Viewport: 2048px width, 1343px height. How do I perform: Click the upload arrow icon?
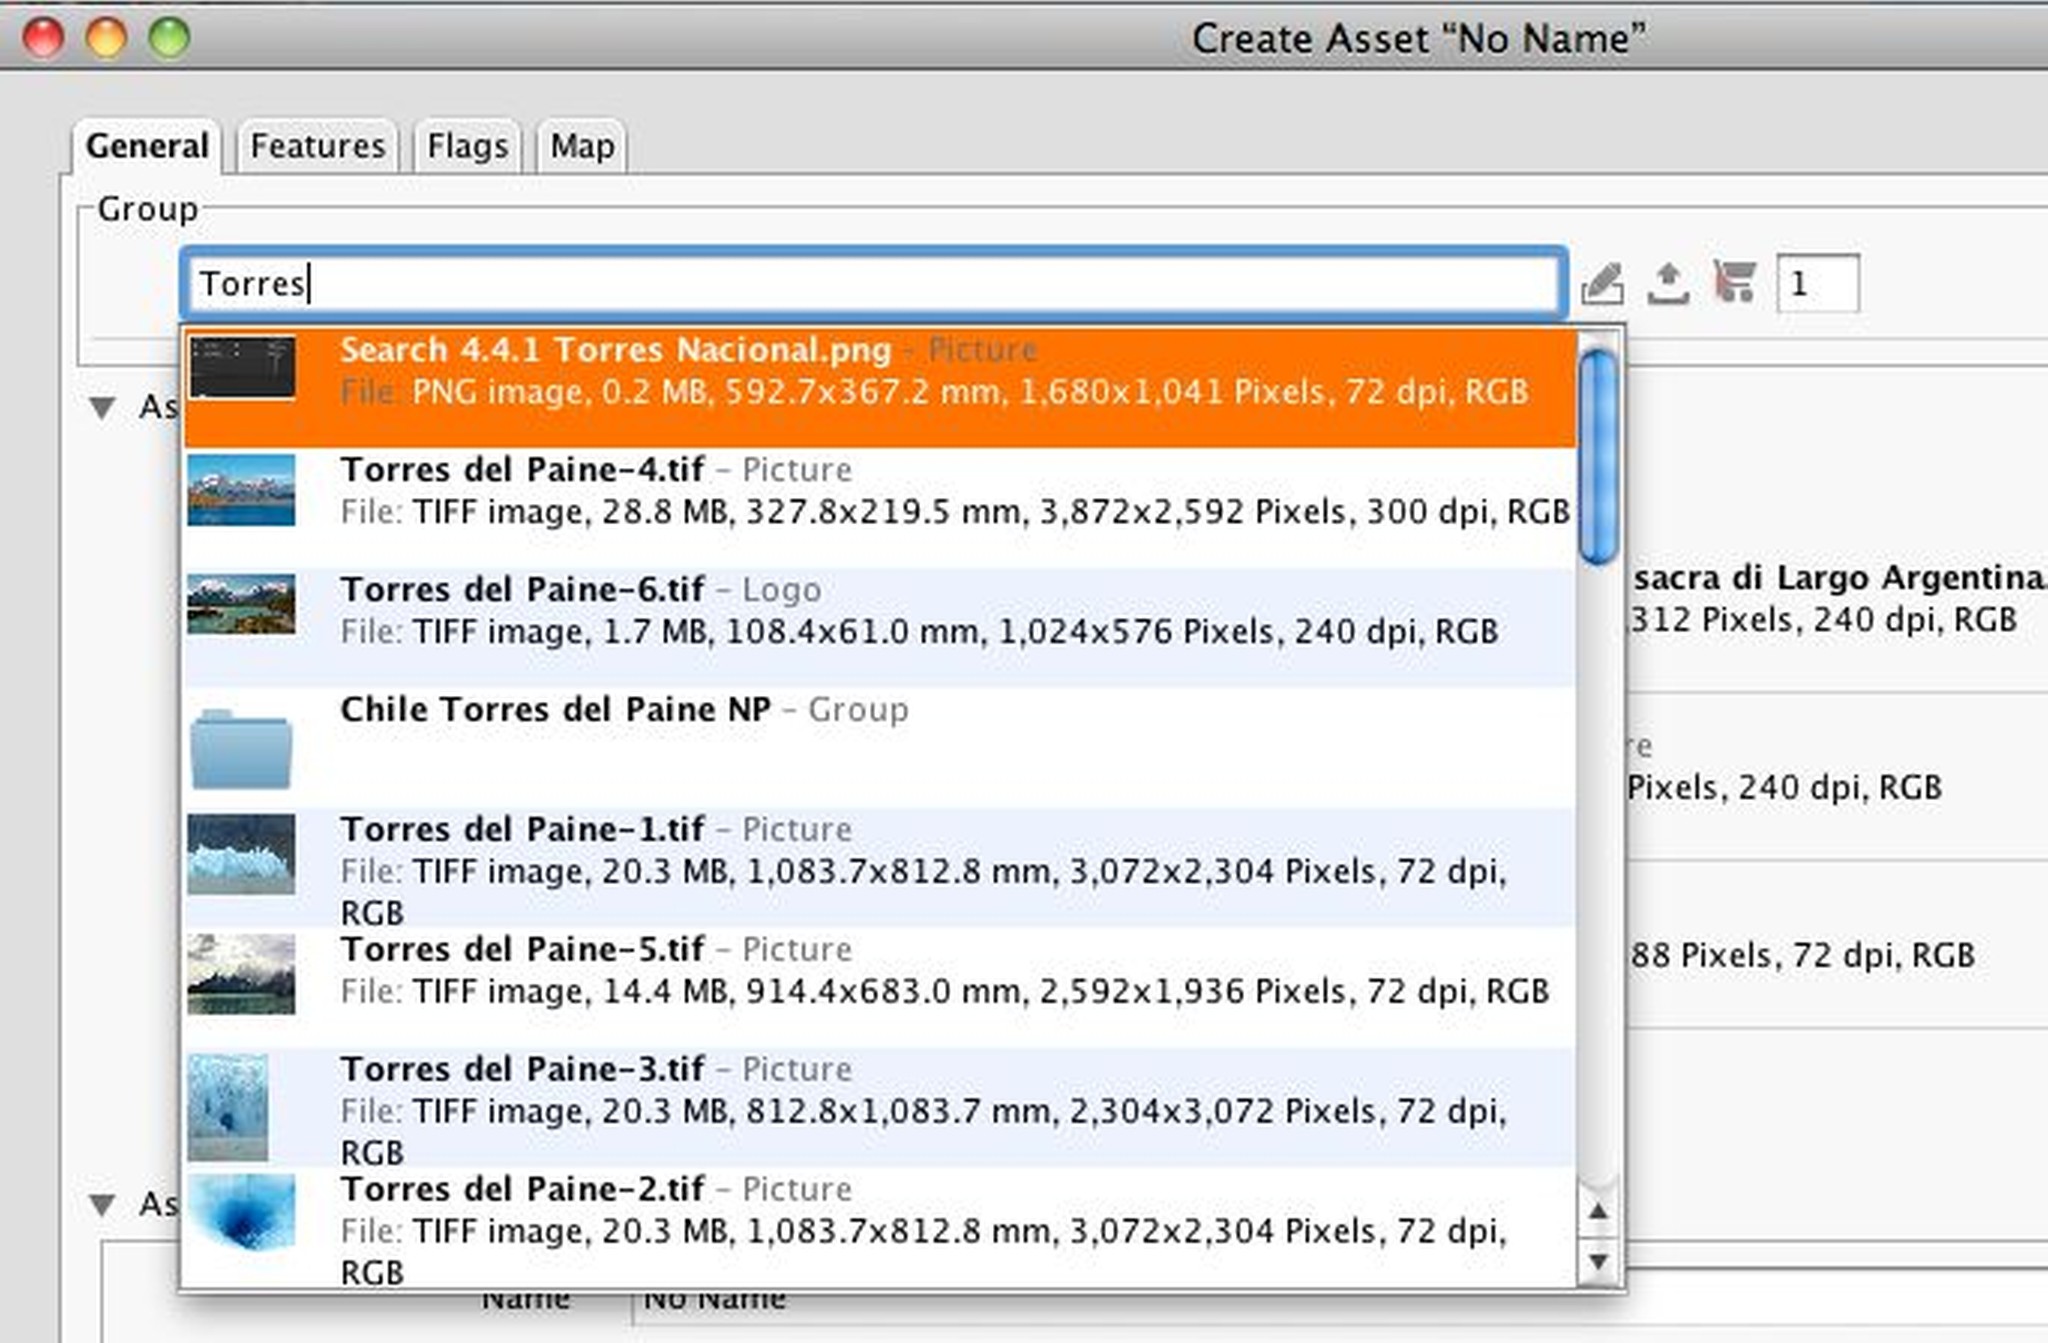pyautogui.click(x=1668, y=284)
